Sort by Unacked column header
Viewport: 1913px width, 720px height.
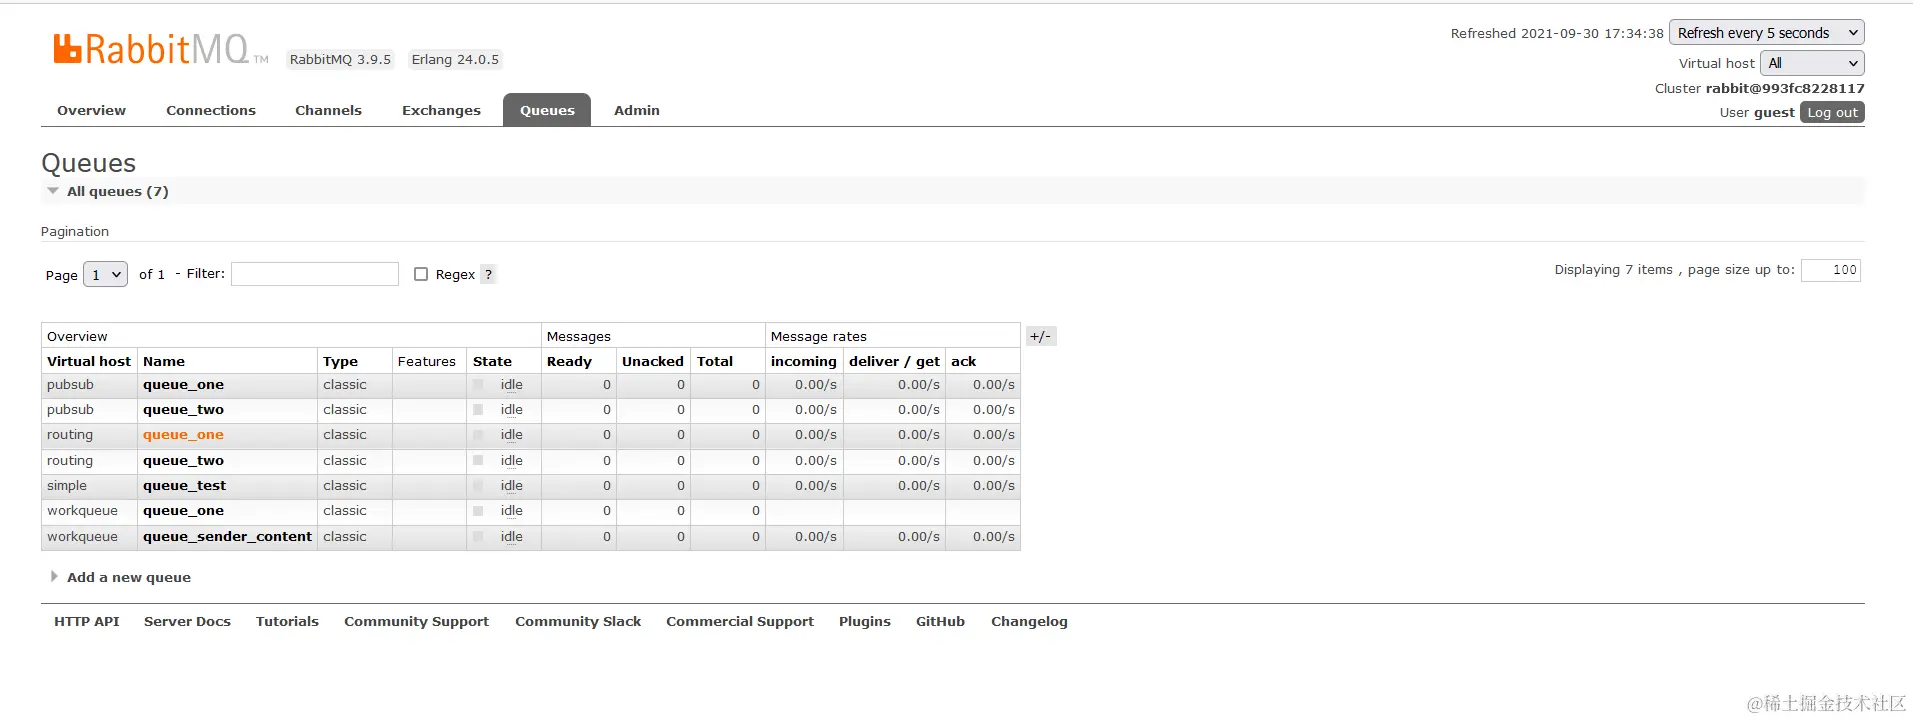point(653,361)
